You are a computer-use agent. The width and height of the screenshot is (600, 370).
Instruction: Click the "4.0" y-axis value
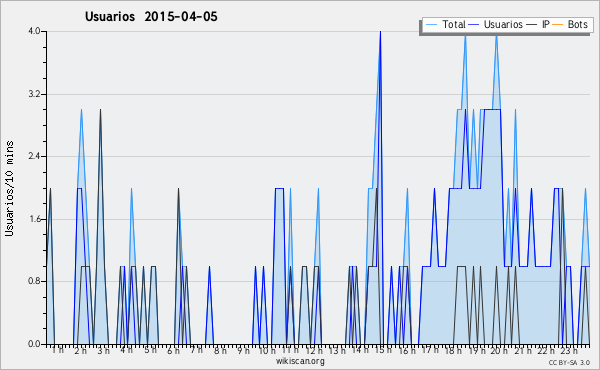click(34, 31)
